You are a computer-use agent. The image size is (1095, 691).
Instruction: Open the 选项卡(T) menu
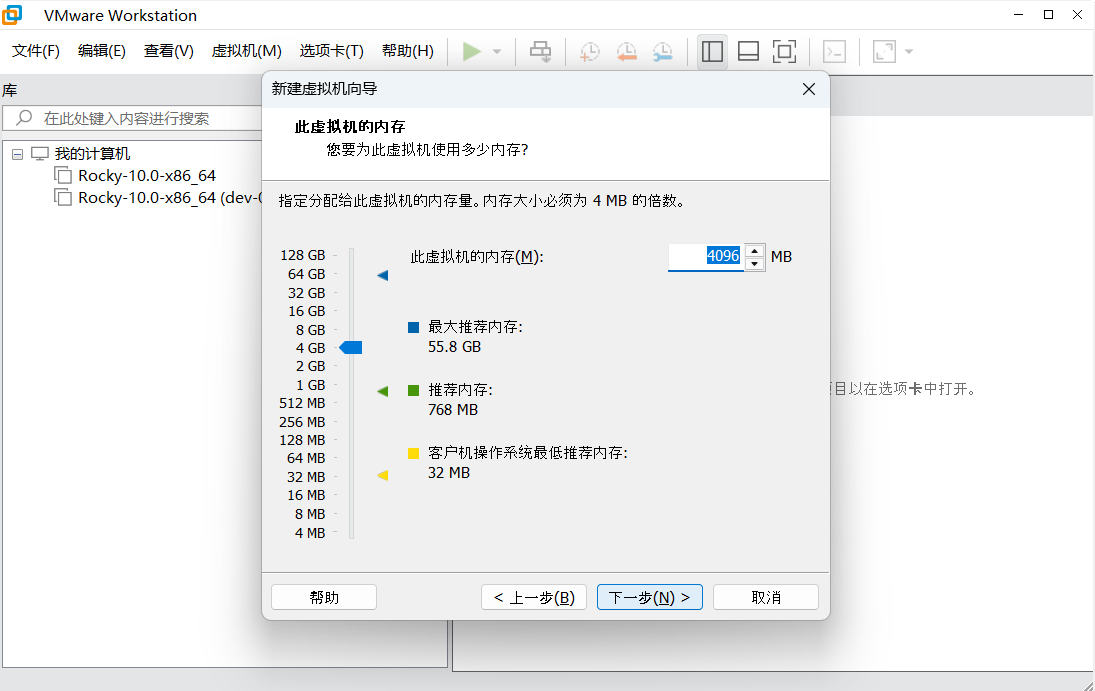330,51
